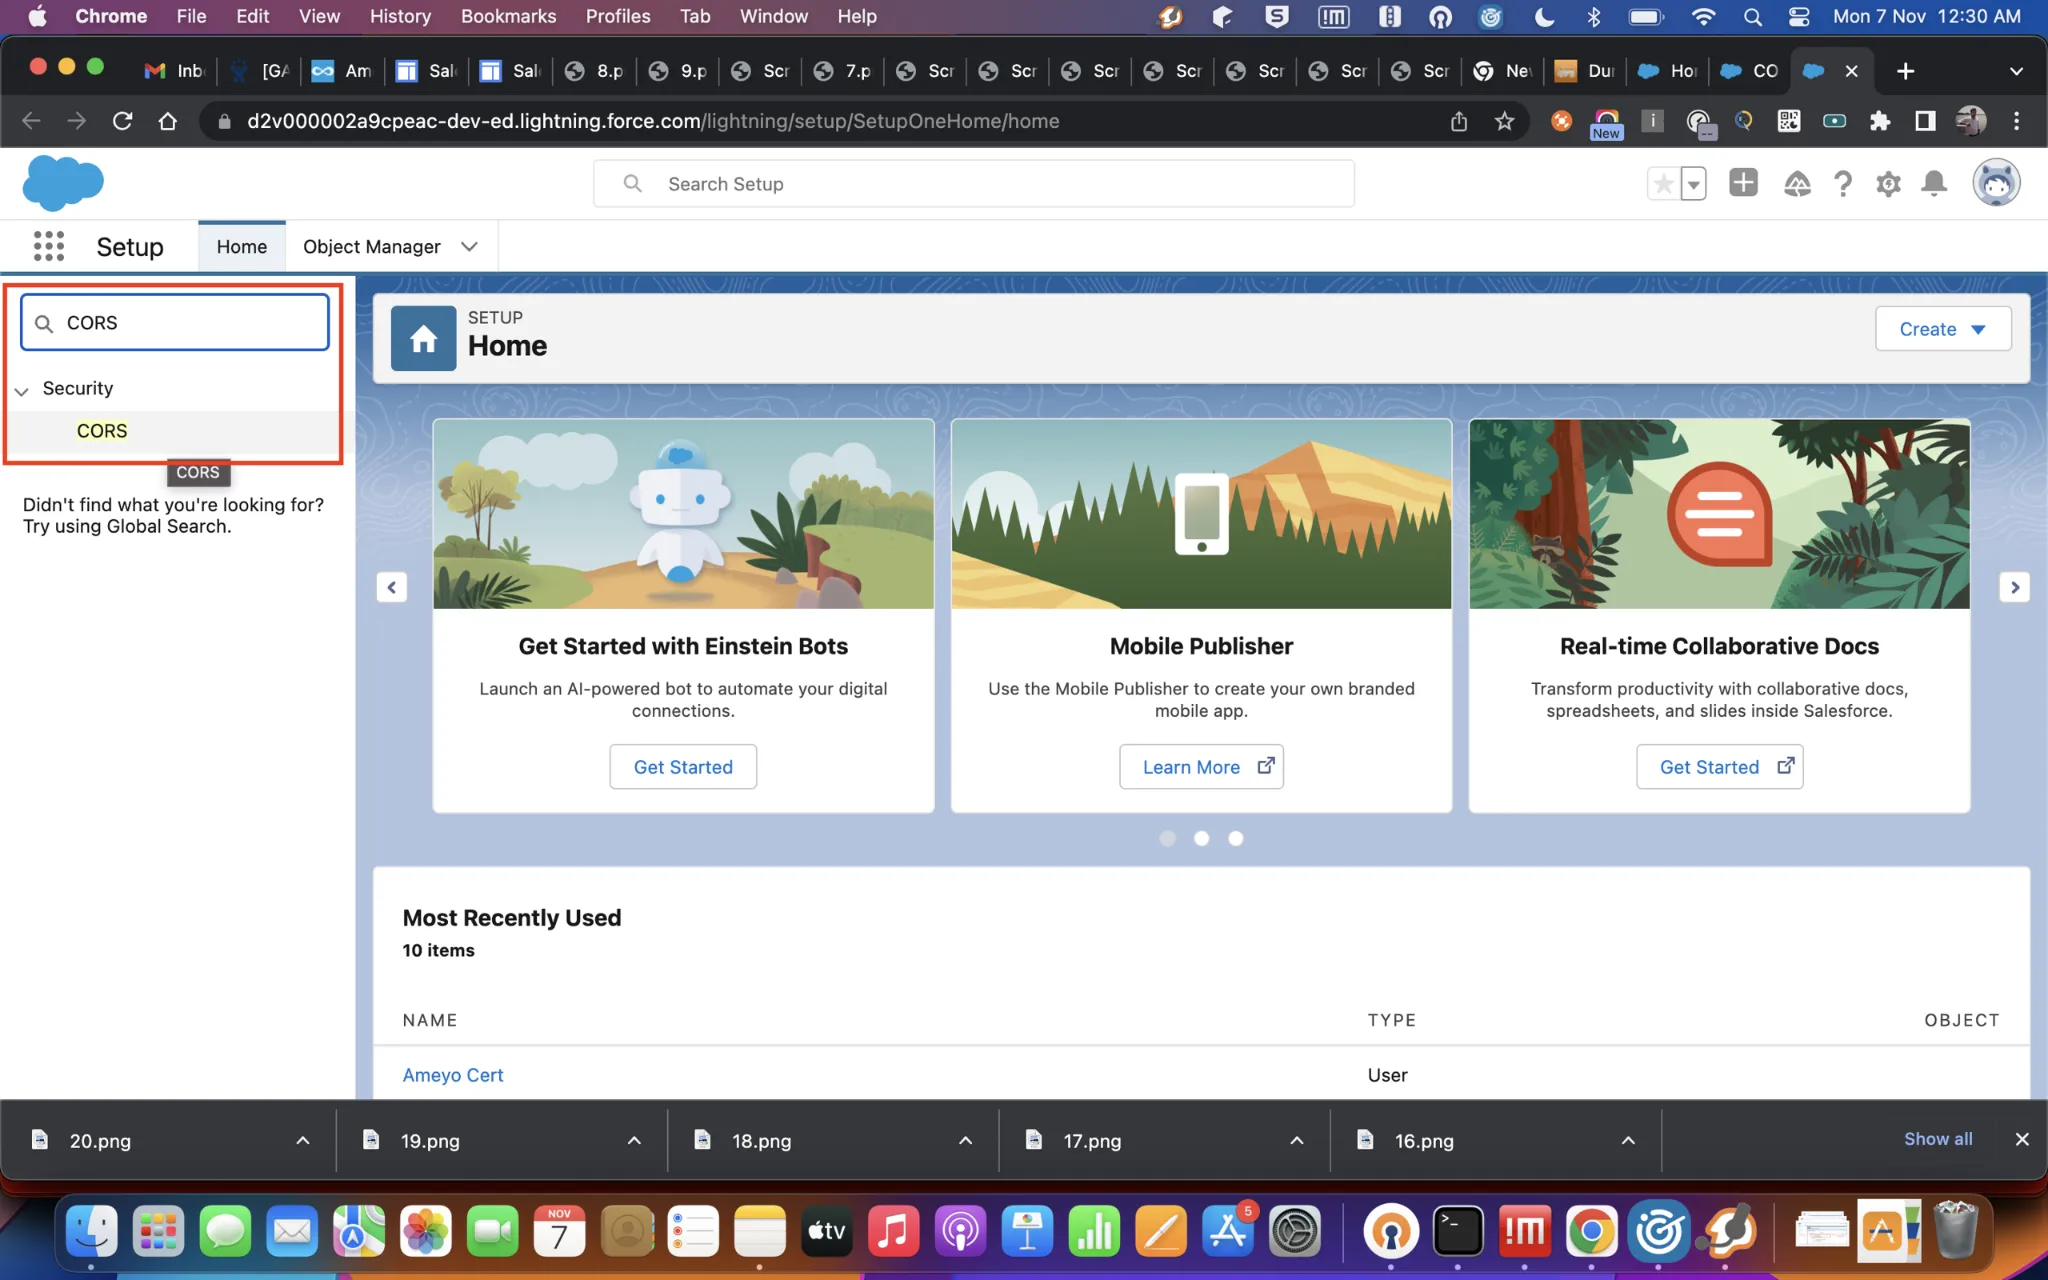Open Chrome Extensions puzzle icon

[1880, 121]
